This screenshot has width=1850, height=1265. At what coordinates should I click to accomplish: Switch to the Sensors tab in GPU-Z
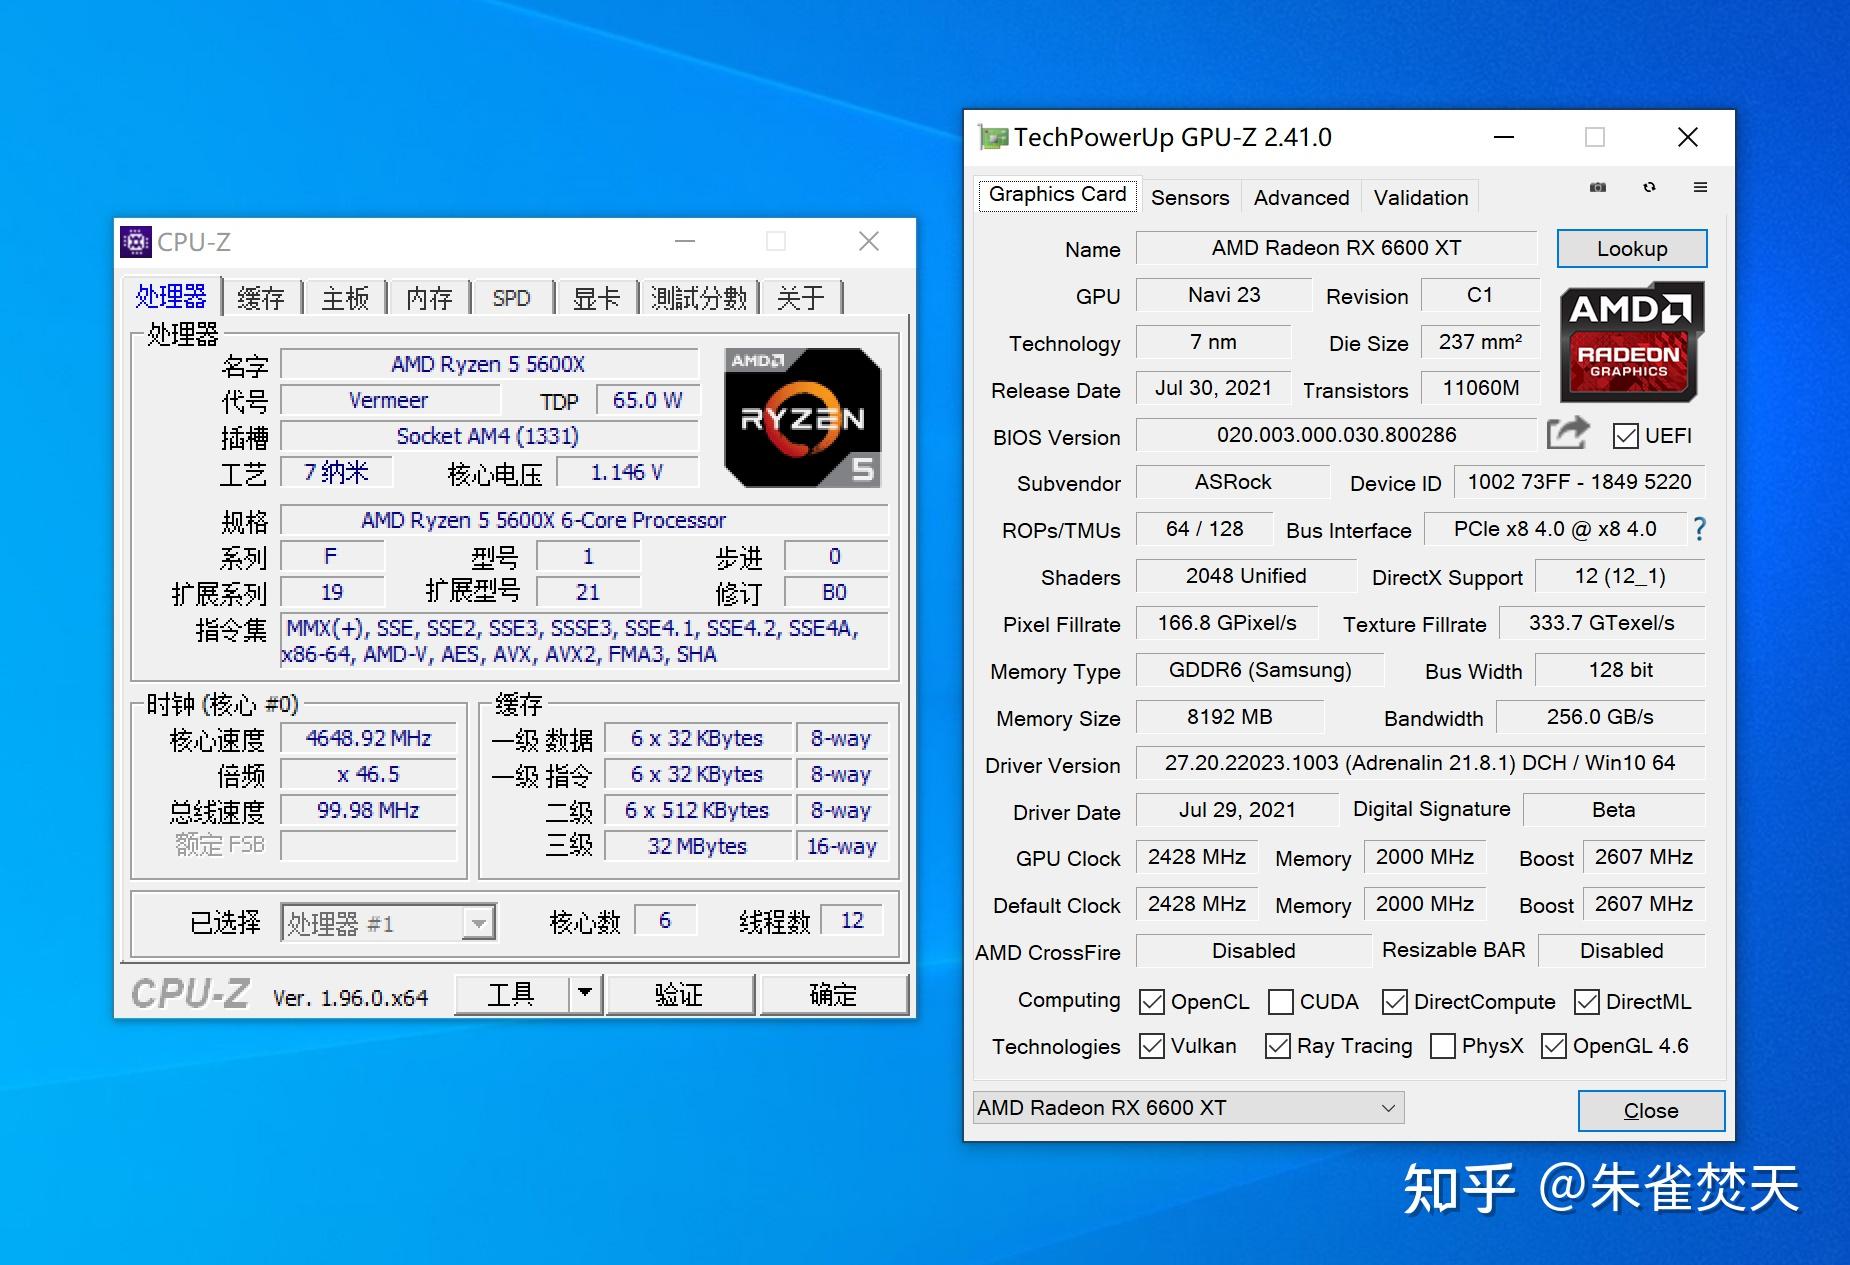[1190, 197]
